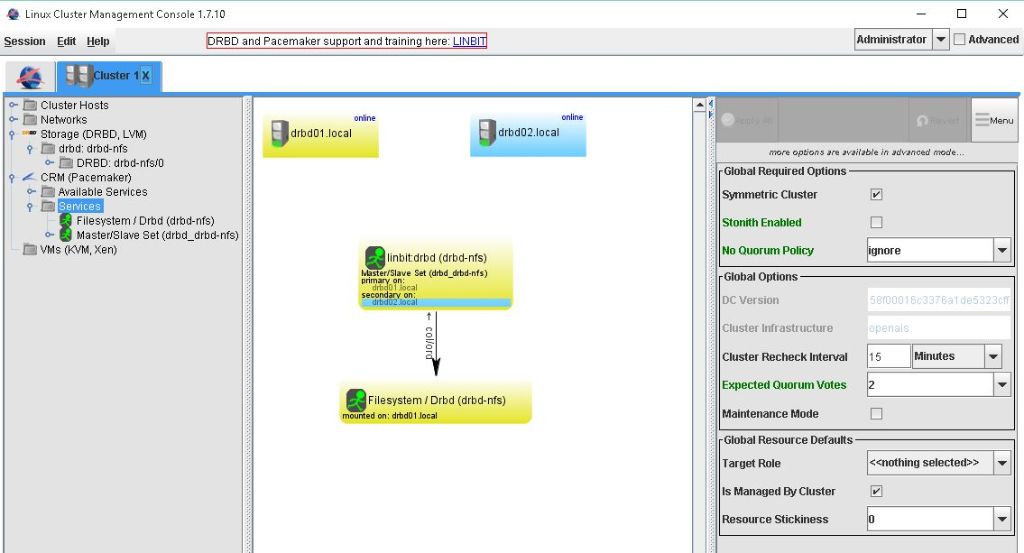Image resolution: width=1024 pixels, height=553 pixels.
Task: Select the drbd01.local host server icon
Action: (x=280, y=133)
